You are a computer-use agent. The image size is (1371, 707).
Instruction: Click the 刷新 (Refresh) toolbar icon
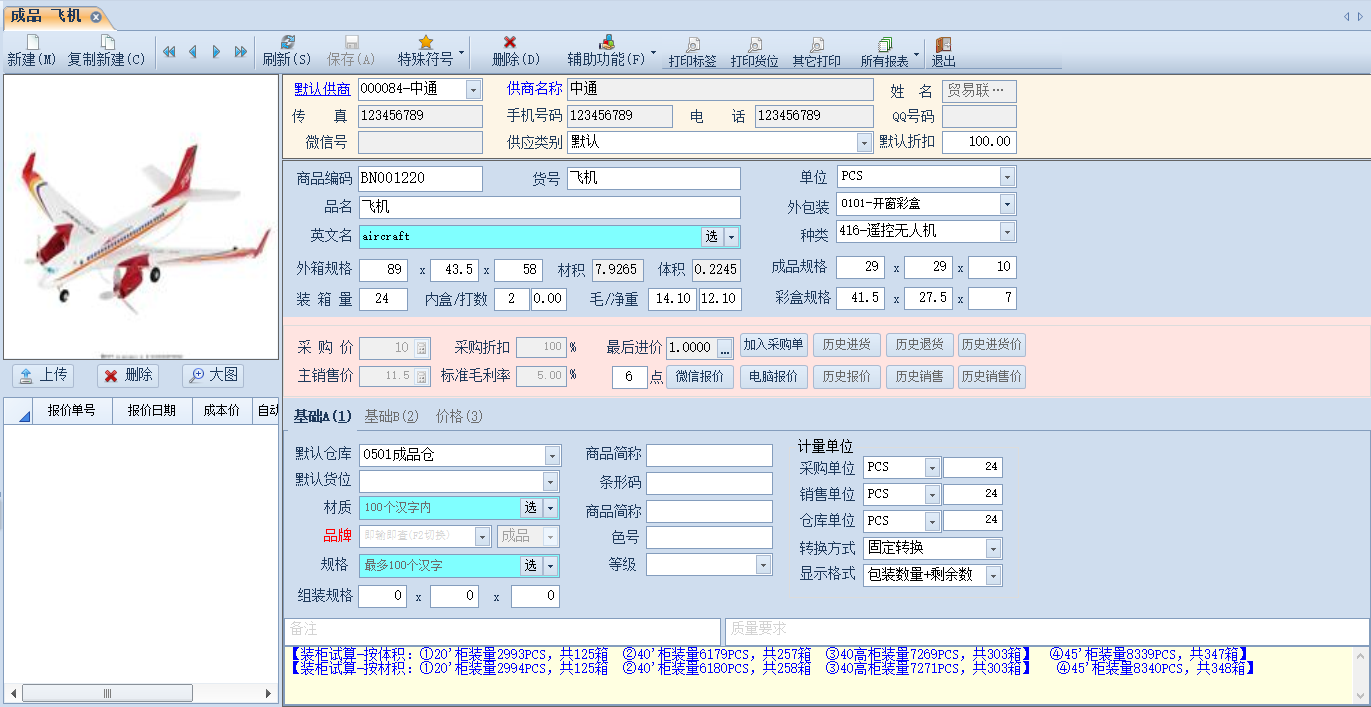click(x=287, y=43)
